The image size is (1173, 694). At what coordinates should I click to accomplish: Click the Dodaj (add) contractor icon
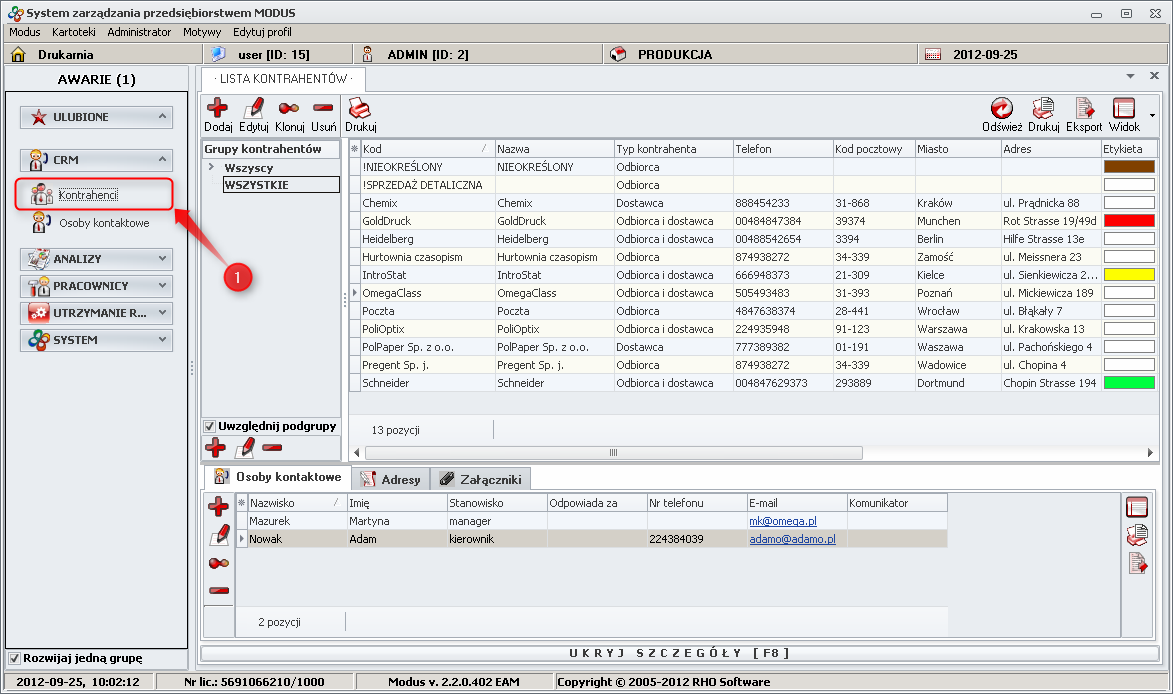point(217,108)
